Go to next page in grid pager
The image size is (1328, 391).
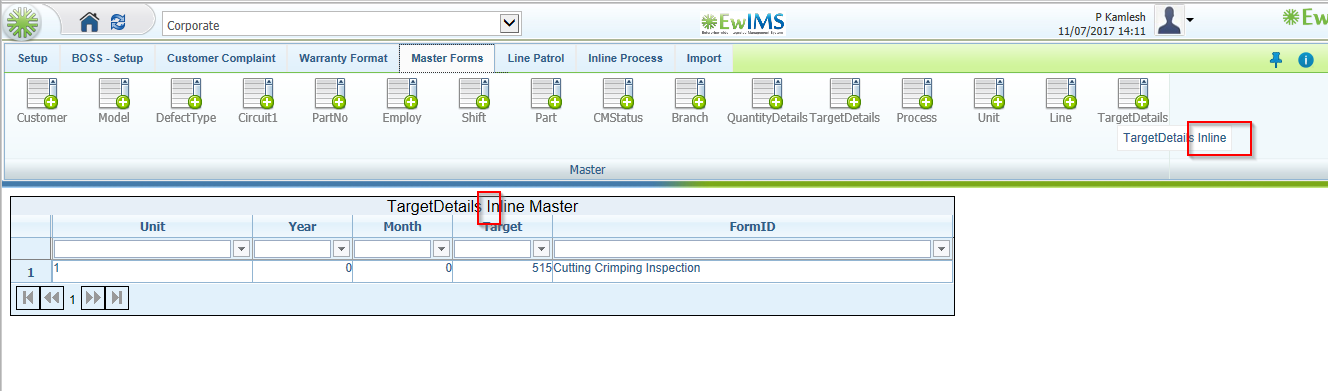93,297
